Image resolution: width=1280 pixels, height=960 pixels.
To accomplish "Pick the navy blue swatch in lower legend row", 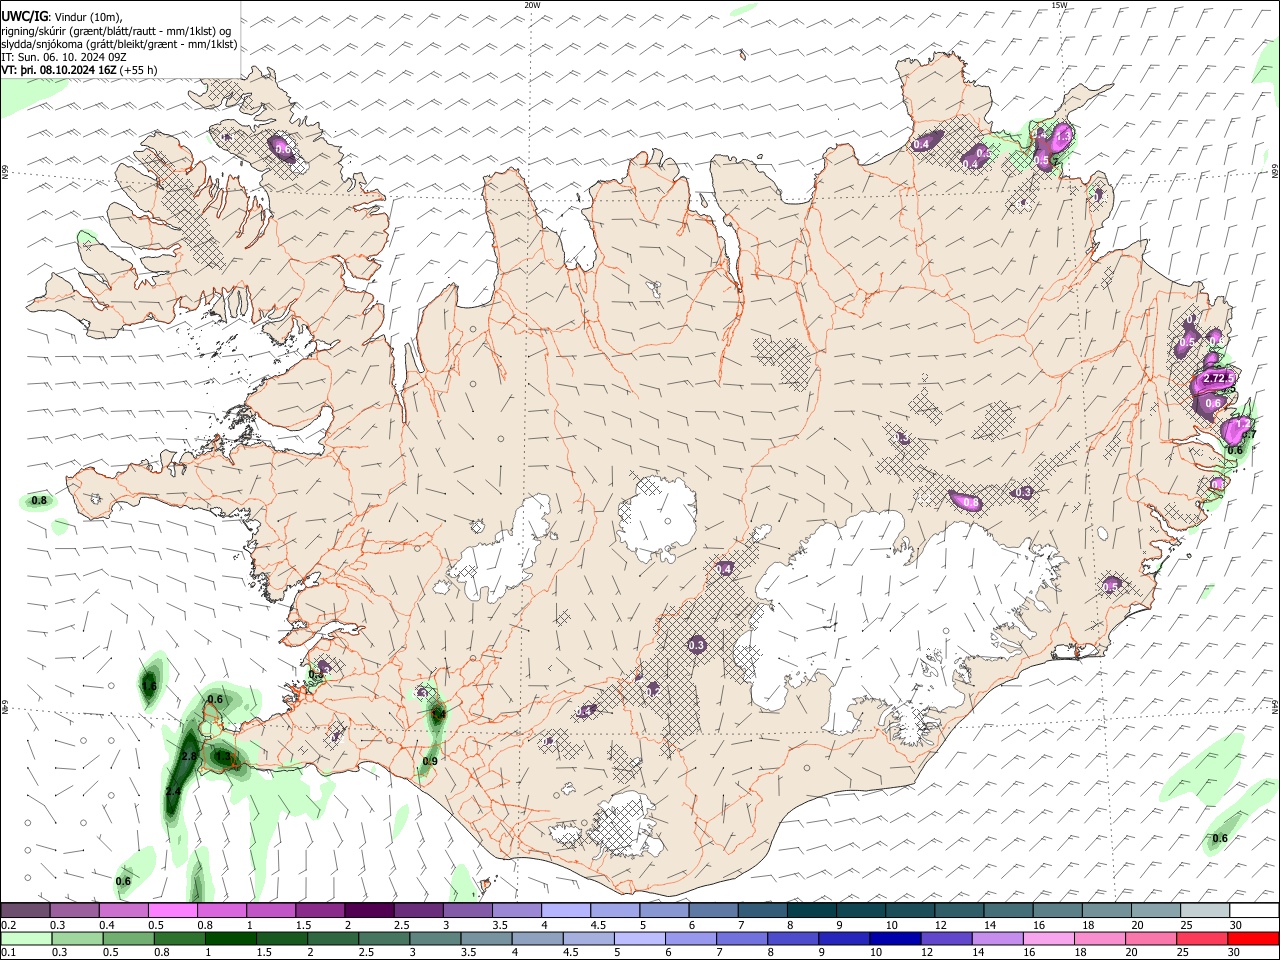I will [893, 938].
